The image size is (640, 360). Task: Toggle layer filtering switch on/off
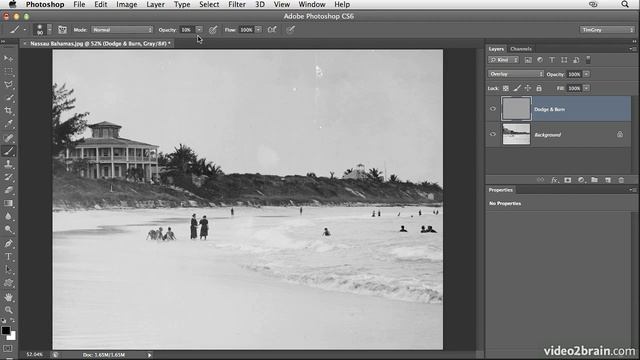point(588,60)
